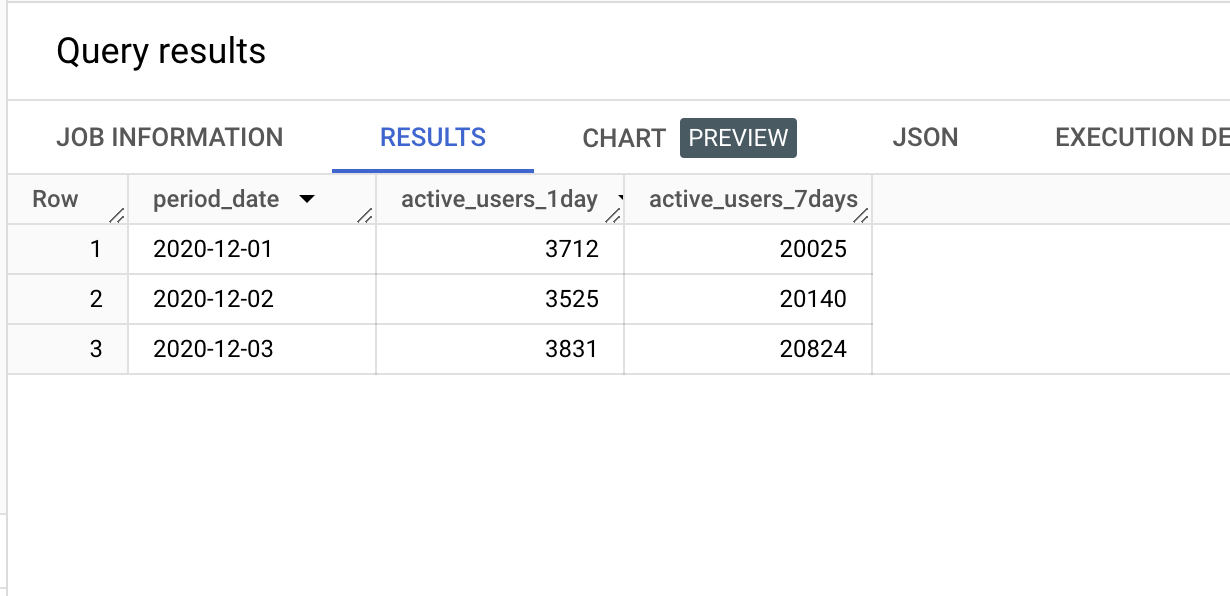Click the period_date column resize handle icon
The width and height of the screenshot is (1230, 596).
pyautogui.click(x=365, y=214)
